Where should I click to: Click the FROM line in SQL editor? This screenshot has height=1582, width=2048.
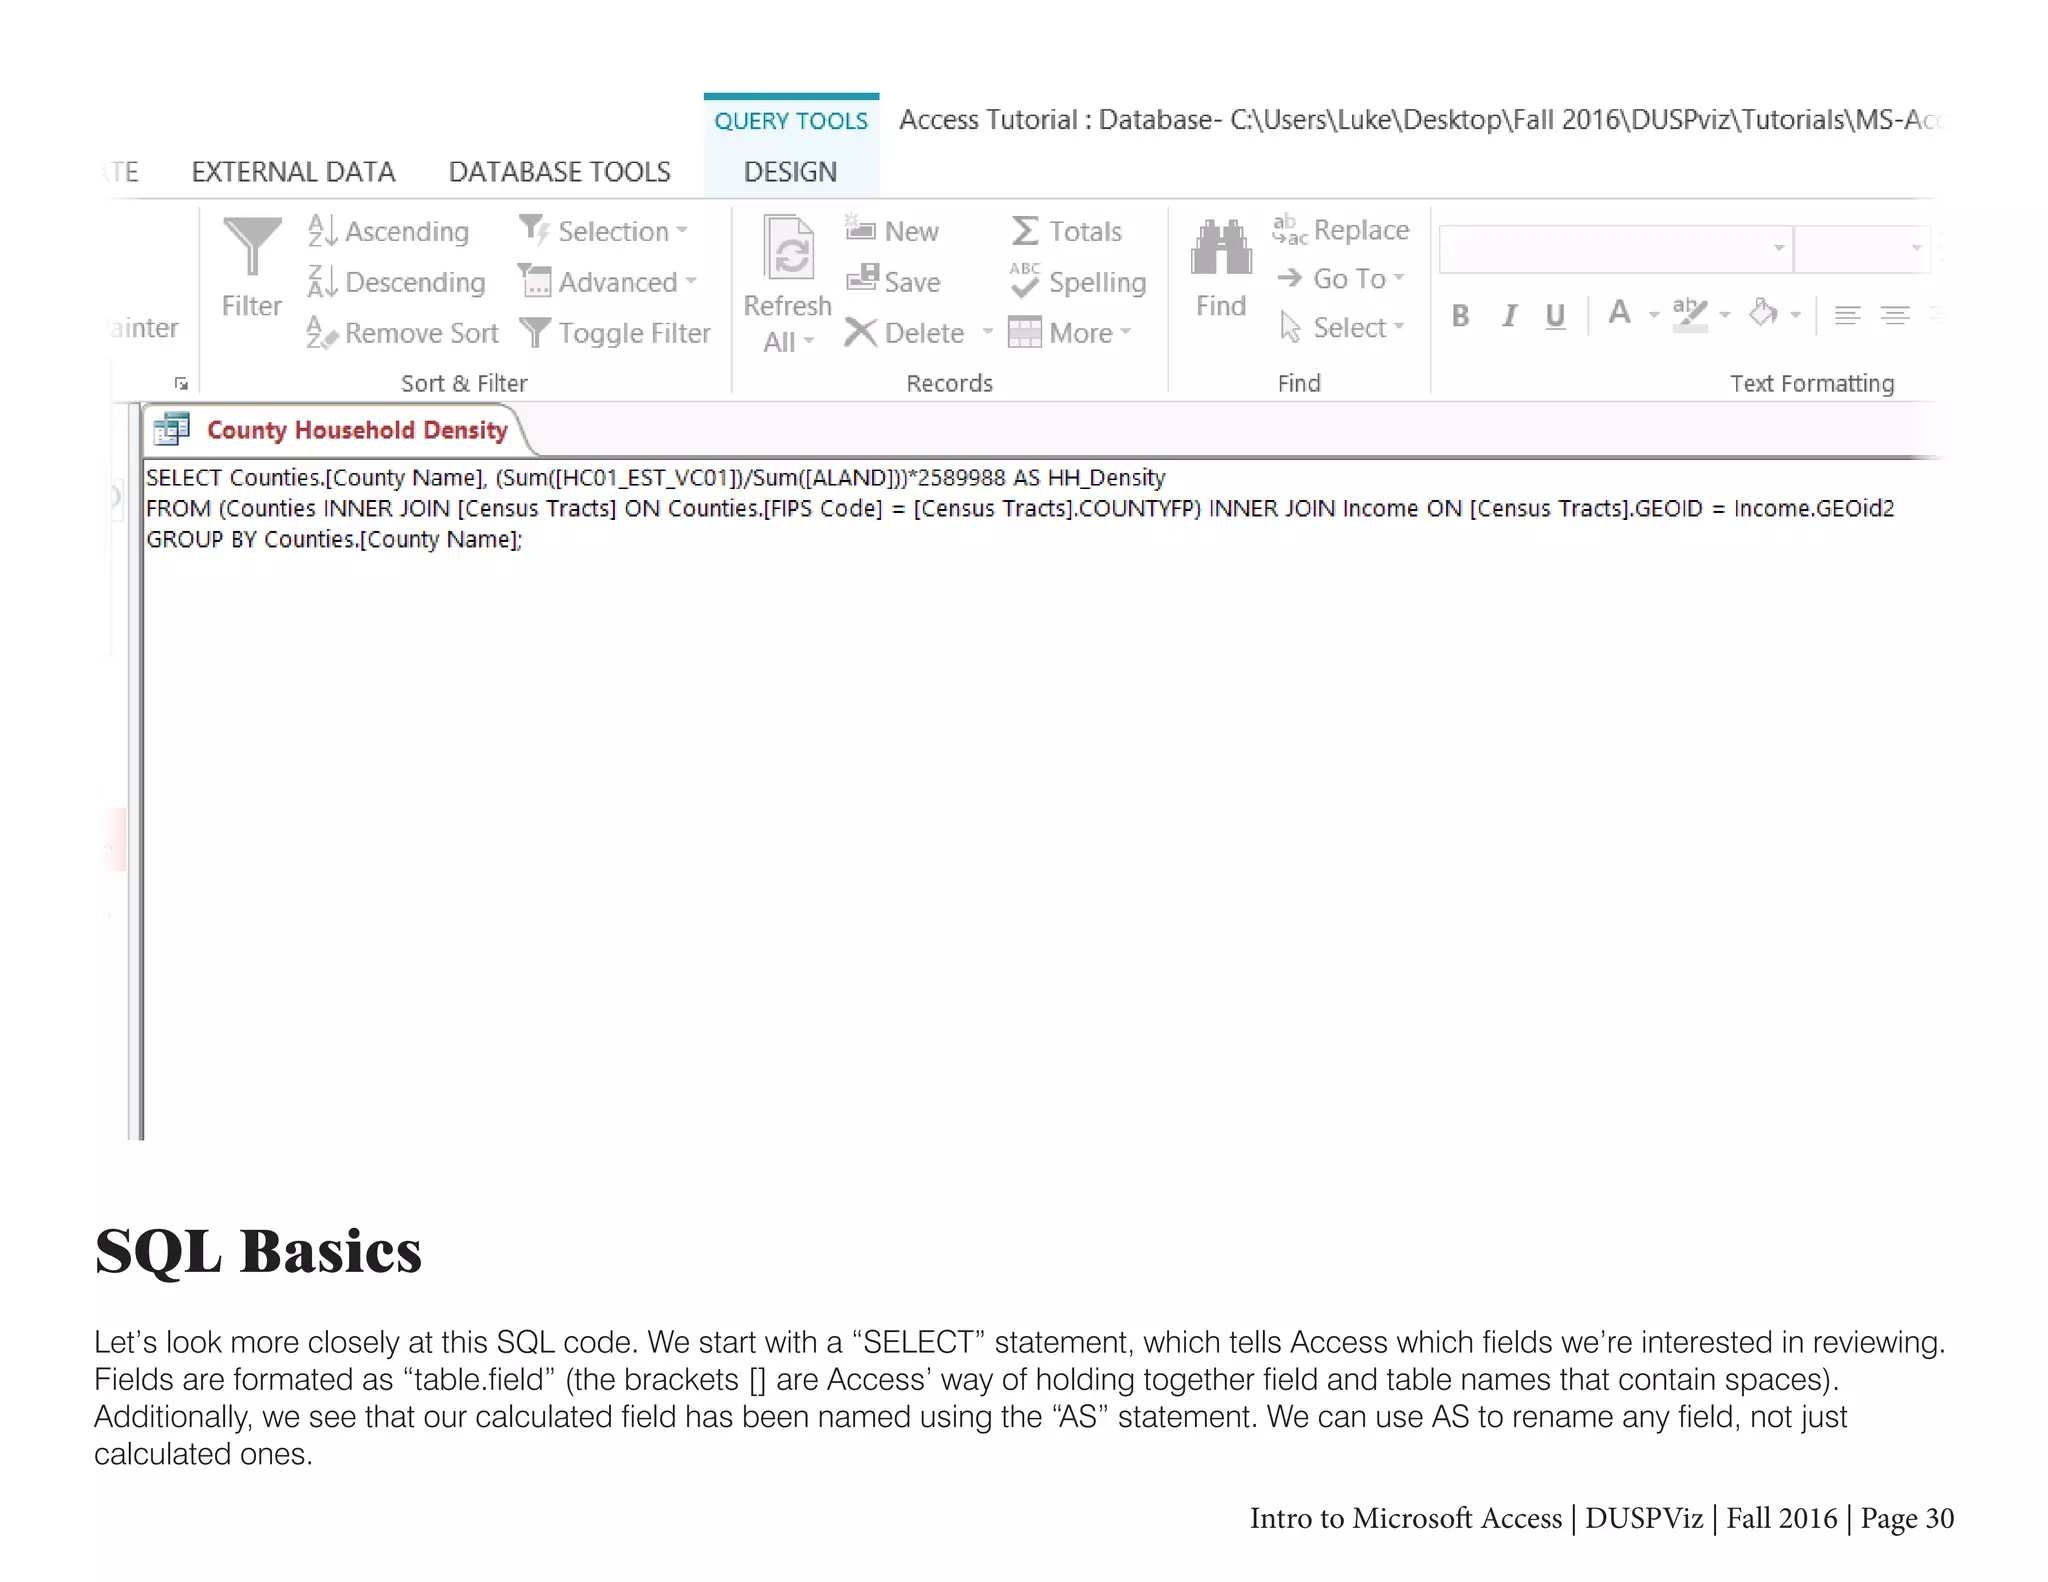[x=1020, y=509]
